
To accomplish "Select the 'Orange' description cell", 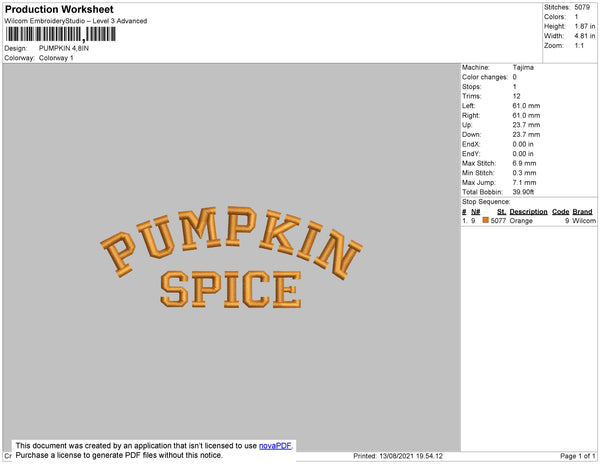I will 521,221.
